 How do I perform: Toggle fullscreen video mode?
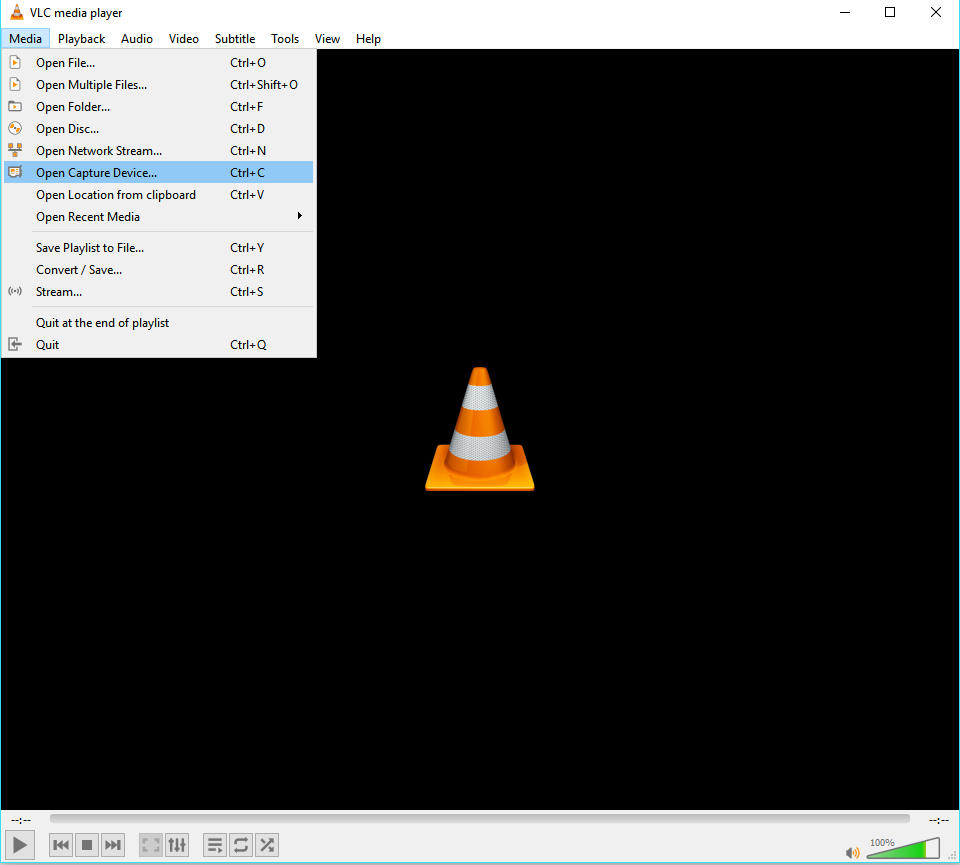[x=150, y=845]
